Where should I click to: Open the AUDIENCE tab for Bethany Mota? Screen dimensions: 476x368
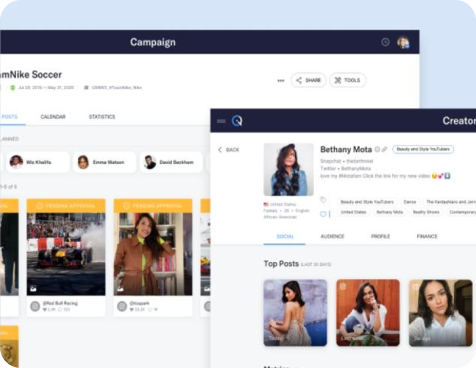(x=332, y=236)
